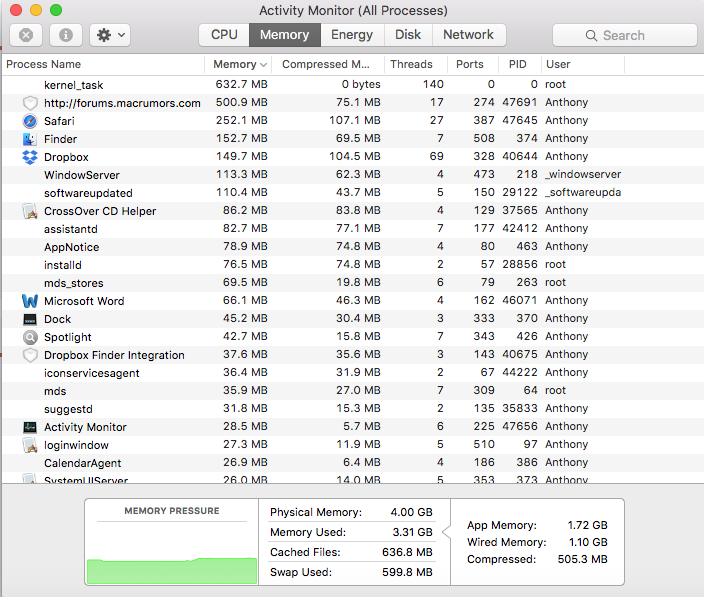
Task: Sort by PID column header
Action: (x=519, y=64)
